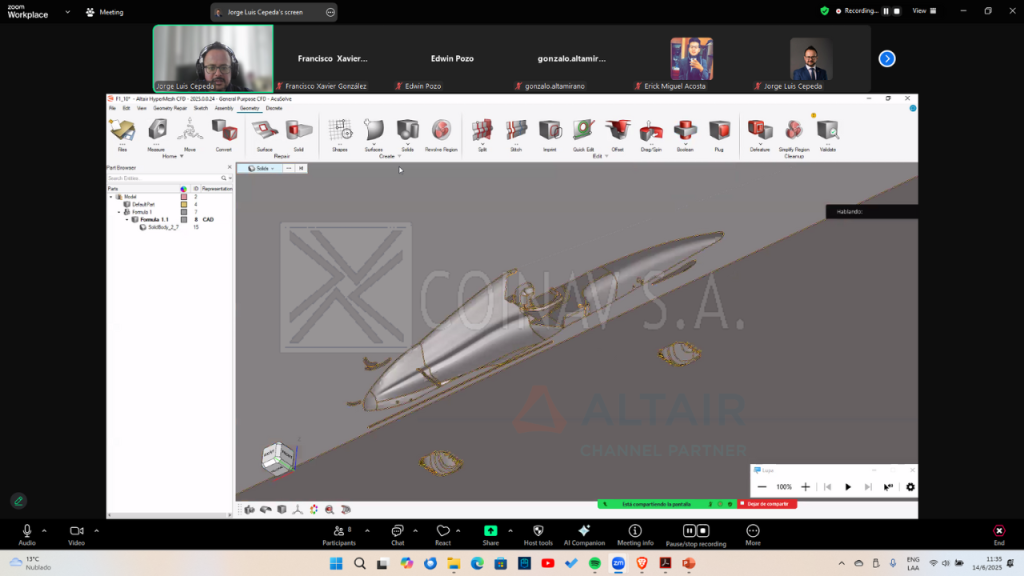Select the Split tool in the ribbon
1024x576 pixels.
(482, 131)
